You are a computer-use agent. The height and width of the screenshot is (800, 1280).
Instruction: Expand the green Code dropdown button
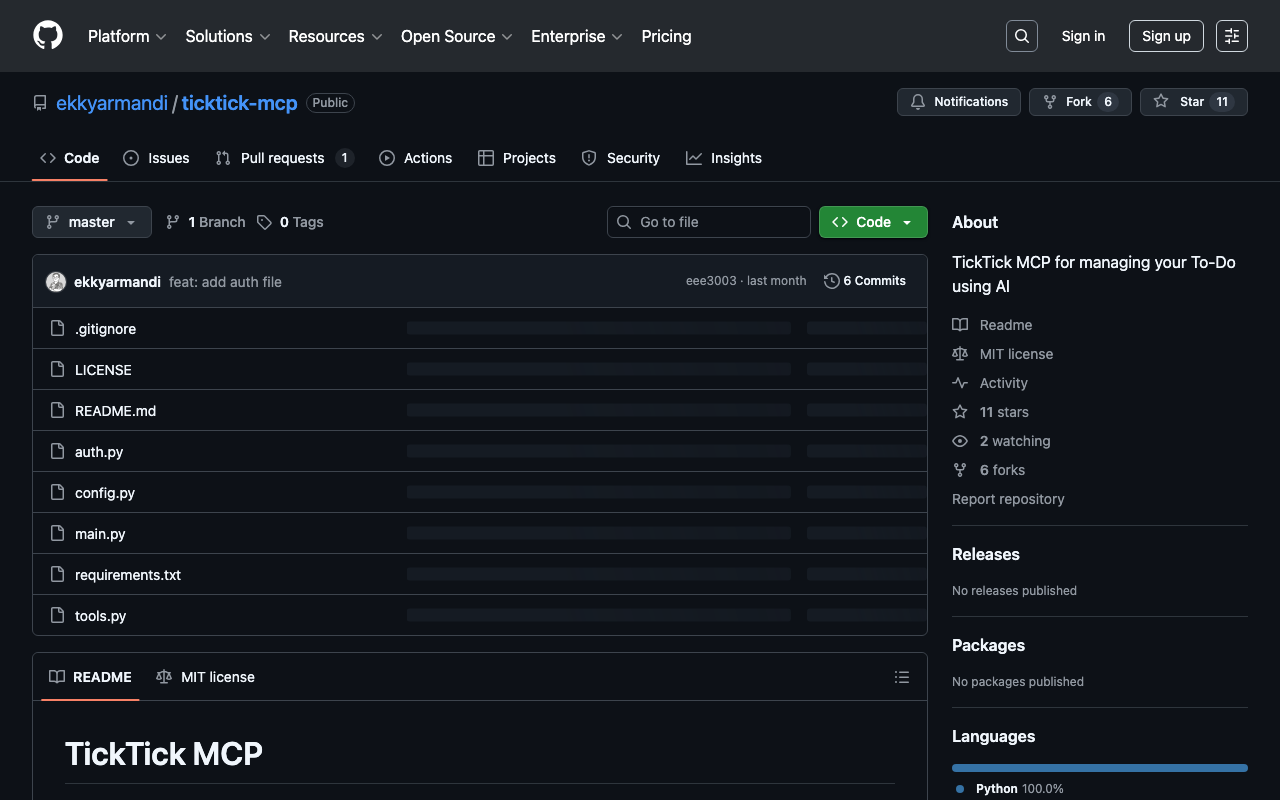coord(873,222)
